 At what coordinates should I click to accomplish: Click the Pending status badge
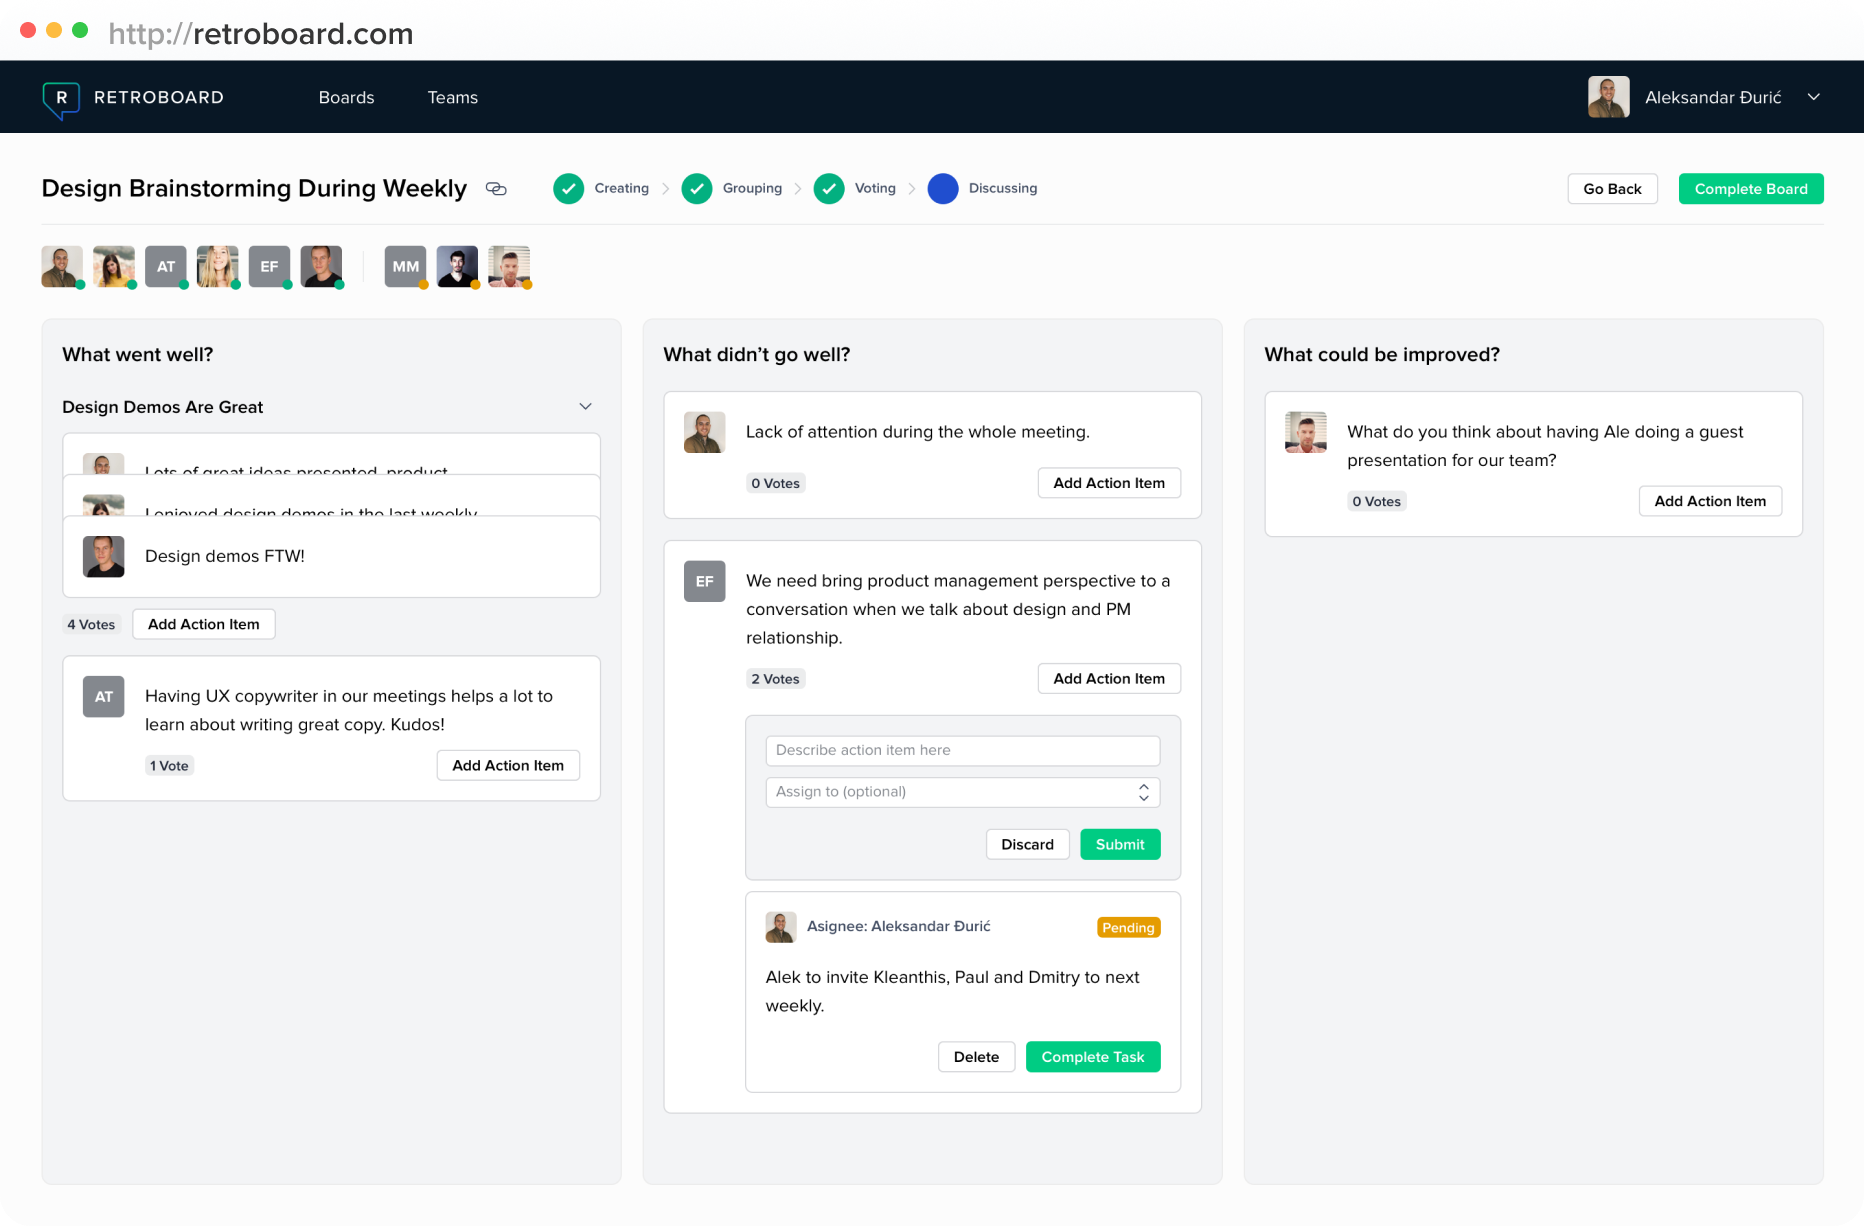pyautogui.click(x=1128, y=927)
